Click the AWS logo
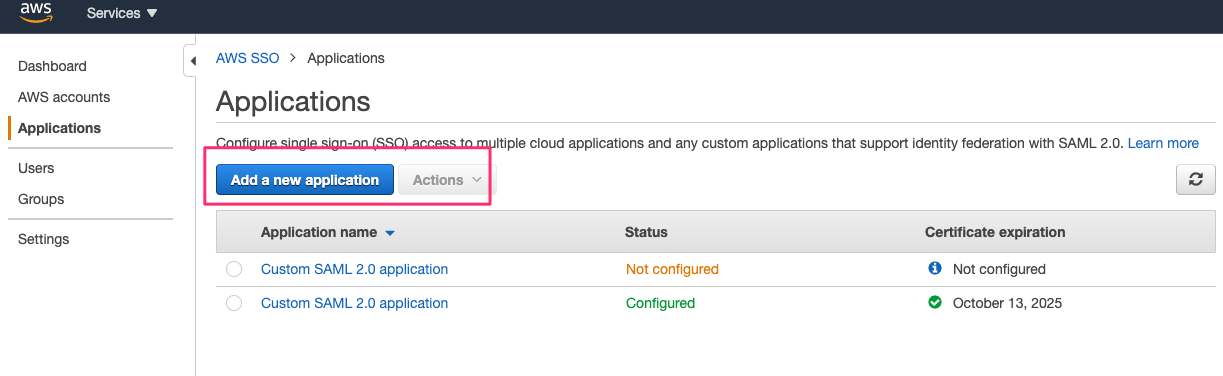 pos(35,13)
